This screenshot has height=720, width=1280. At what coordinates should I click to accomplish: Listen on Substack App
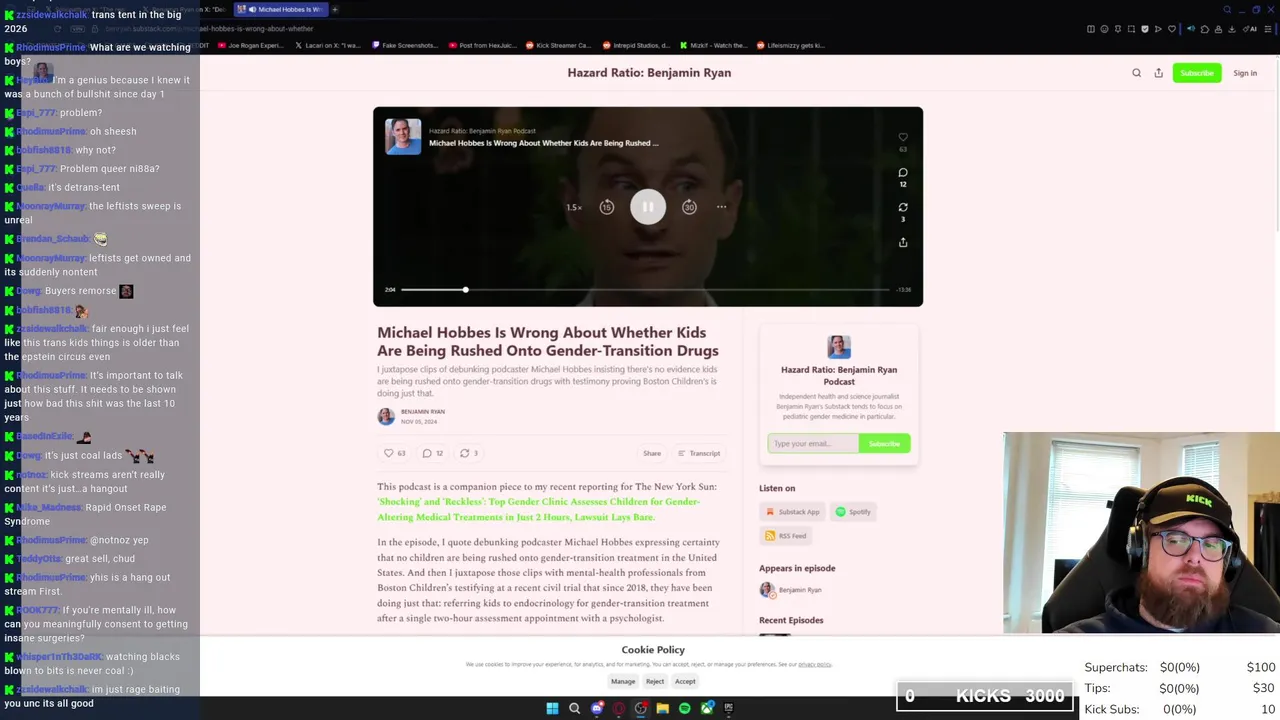click(793, 512)
